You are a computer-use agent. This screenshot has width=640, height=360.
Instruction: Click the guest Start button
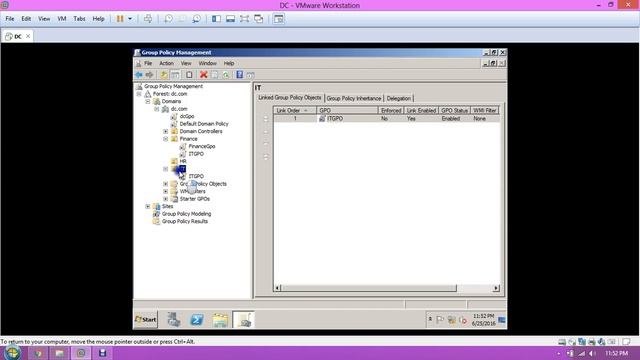click(146, 320)
